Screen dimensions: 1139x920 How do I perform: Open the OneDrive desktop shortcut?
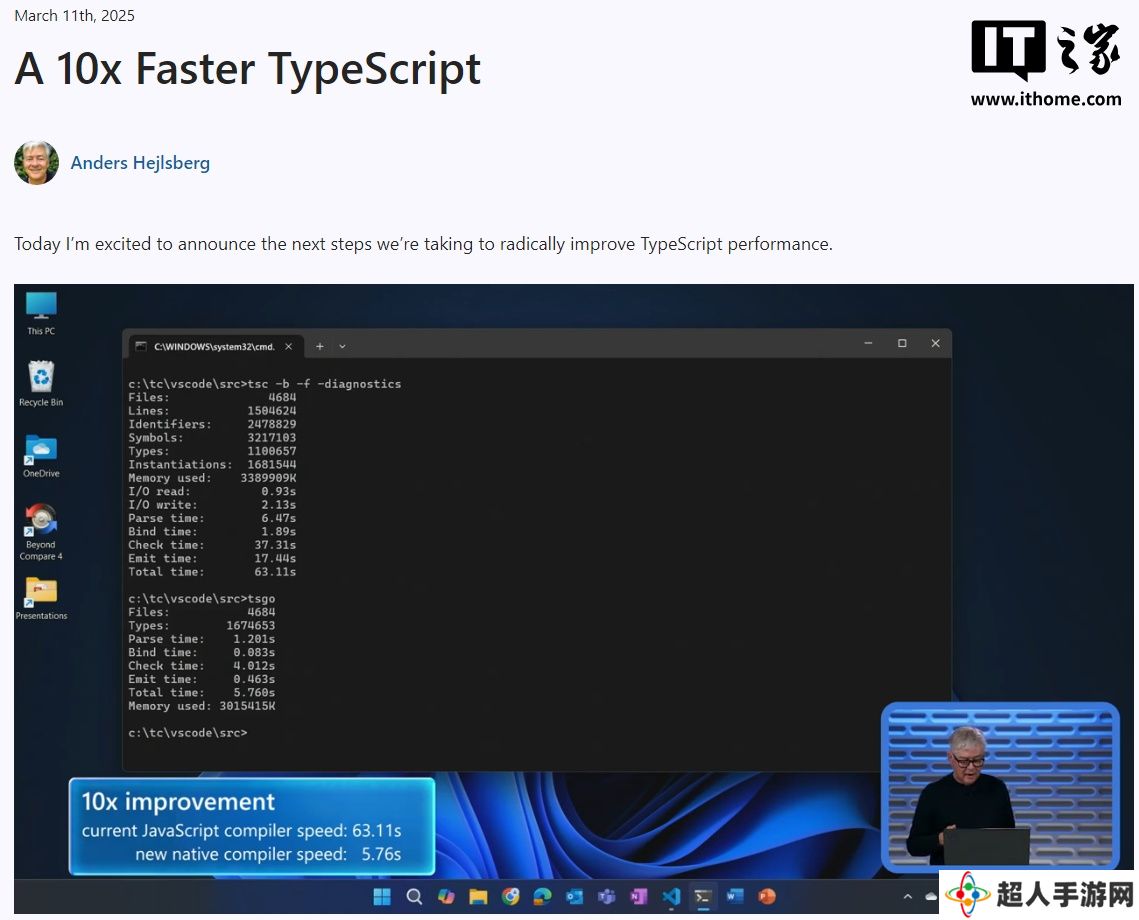tap(41, 455)
